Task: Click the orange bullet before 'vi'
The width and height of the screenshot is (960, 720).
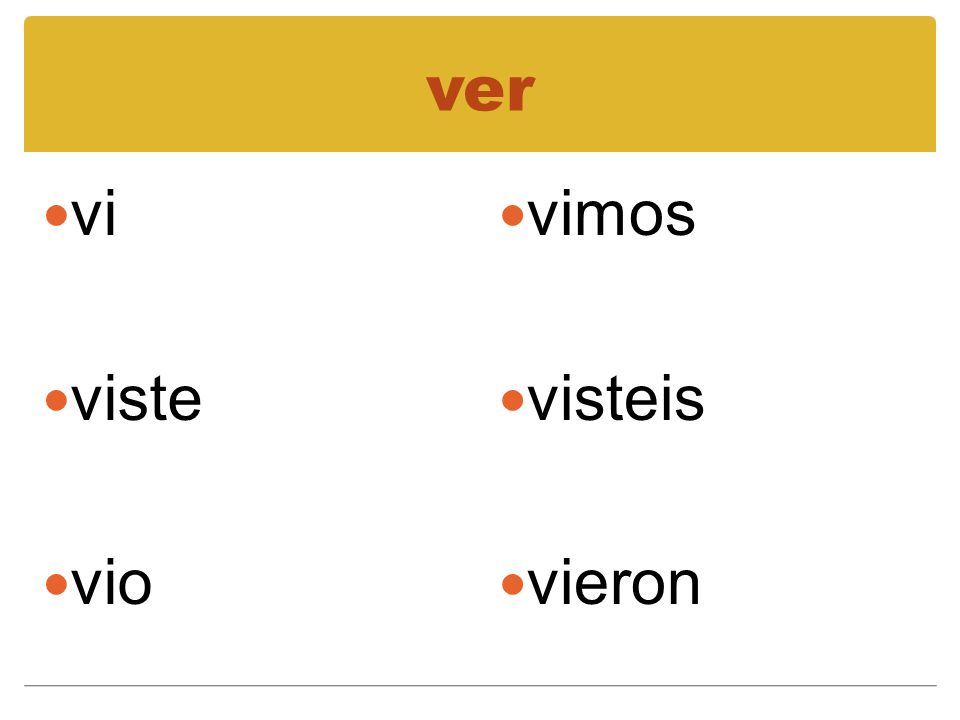Action: pos(56,216)
